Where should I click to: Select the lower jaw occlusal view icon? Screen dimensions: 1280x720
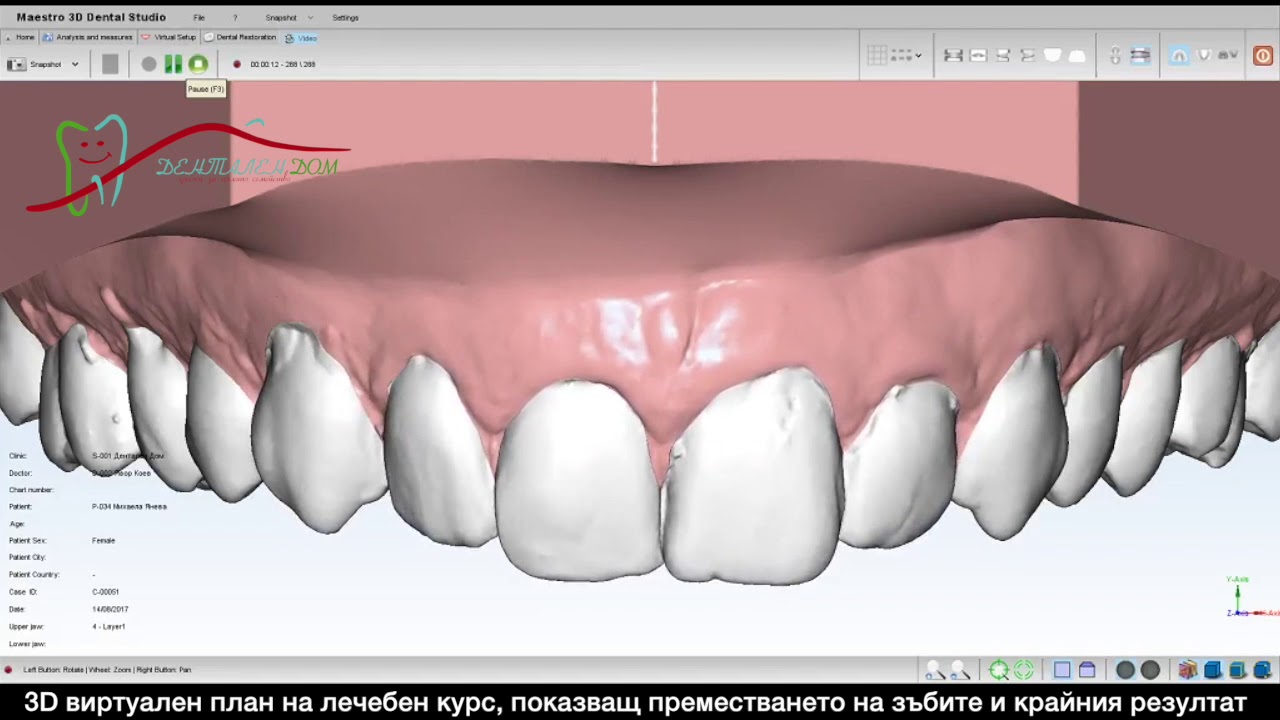(x=1077, y=56)
